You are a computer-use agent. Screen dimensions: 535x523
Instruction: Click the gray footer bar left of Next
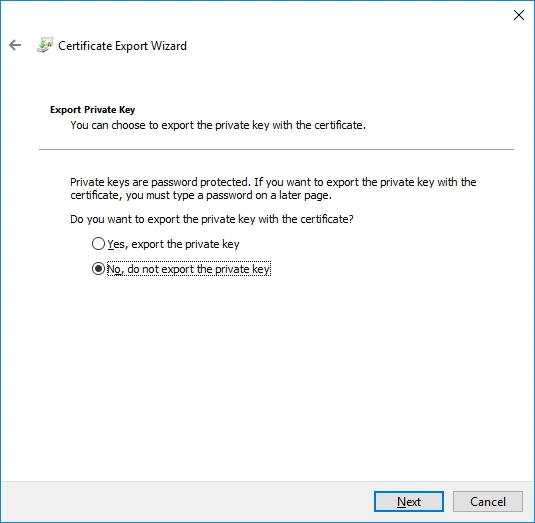point(188,502)
